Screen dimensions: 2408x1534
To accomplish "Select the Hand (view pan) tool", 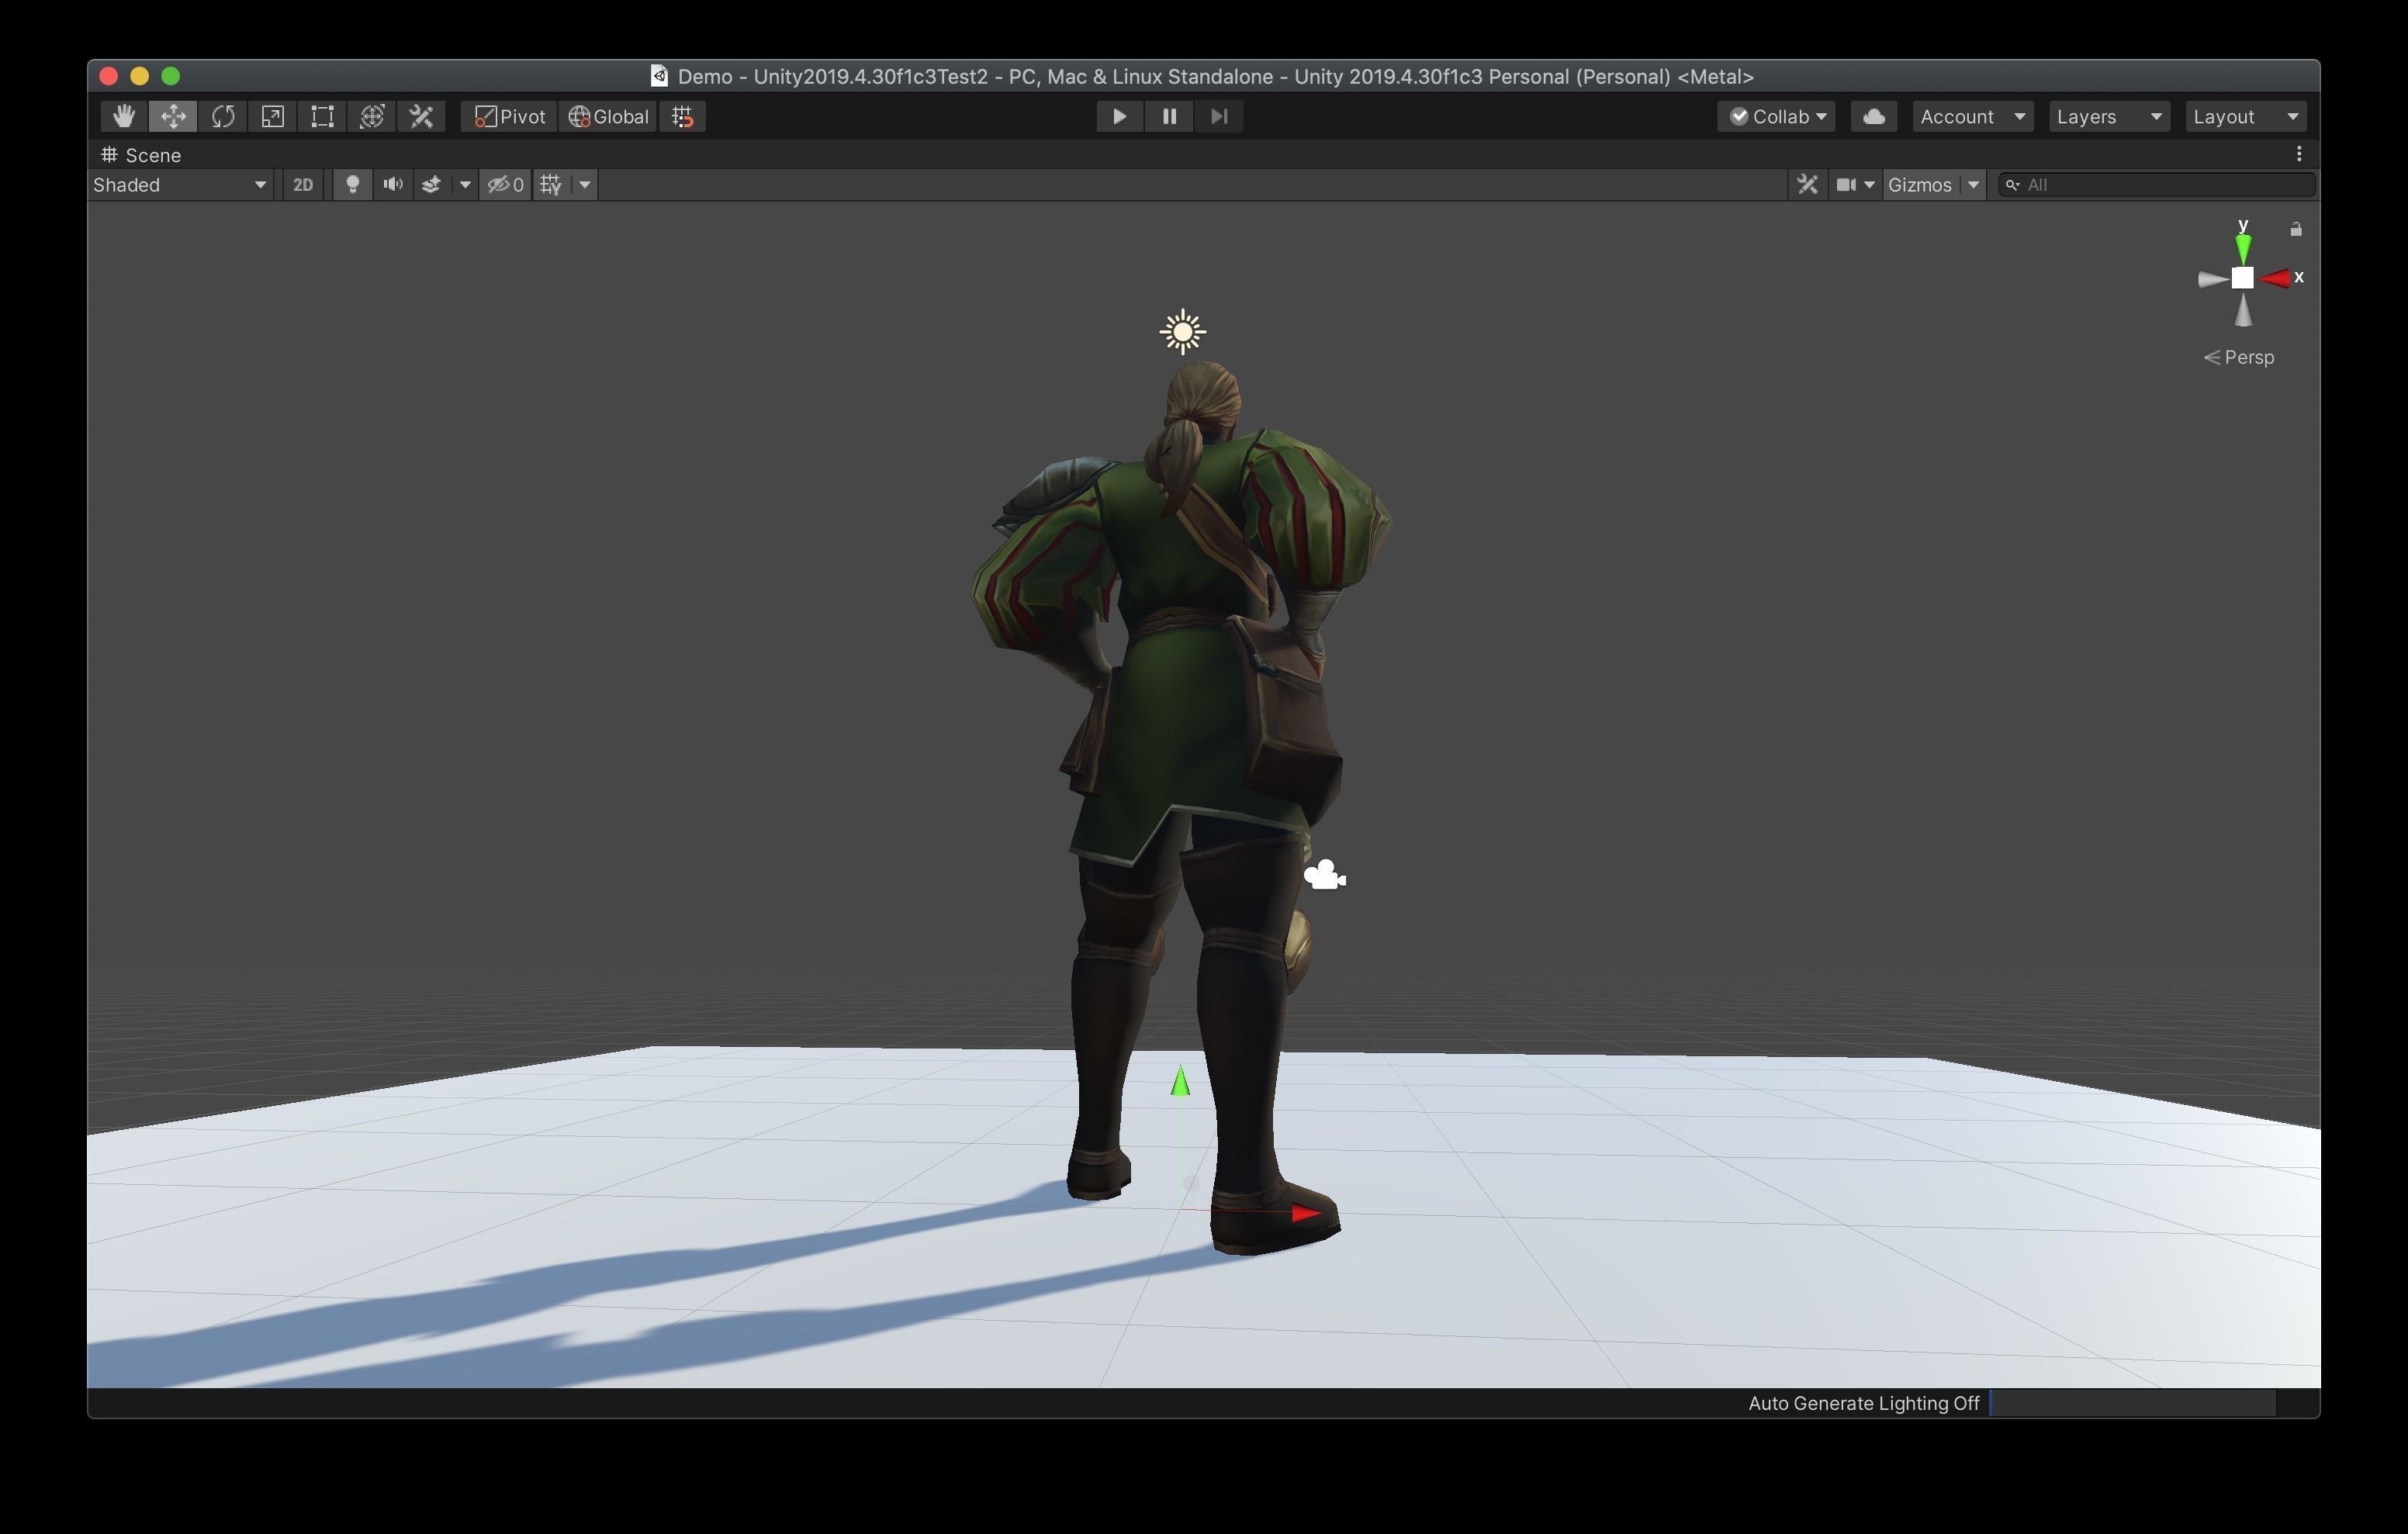I will point(123,116).
